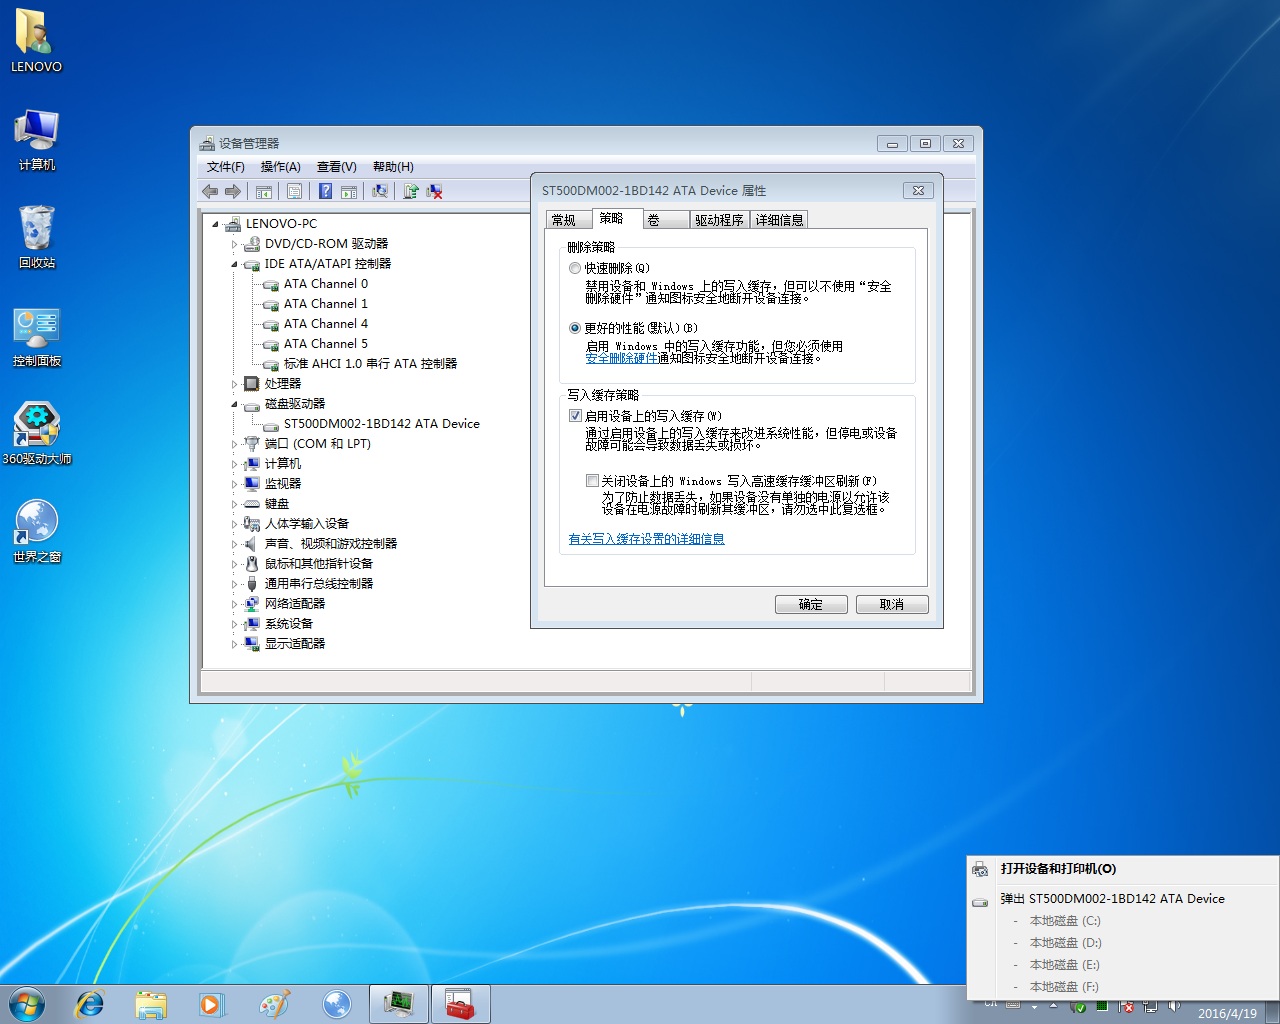
Task: Switch to the 驱动程序 tab
Action: [x=719, y=220]
